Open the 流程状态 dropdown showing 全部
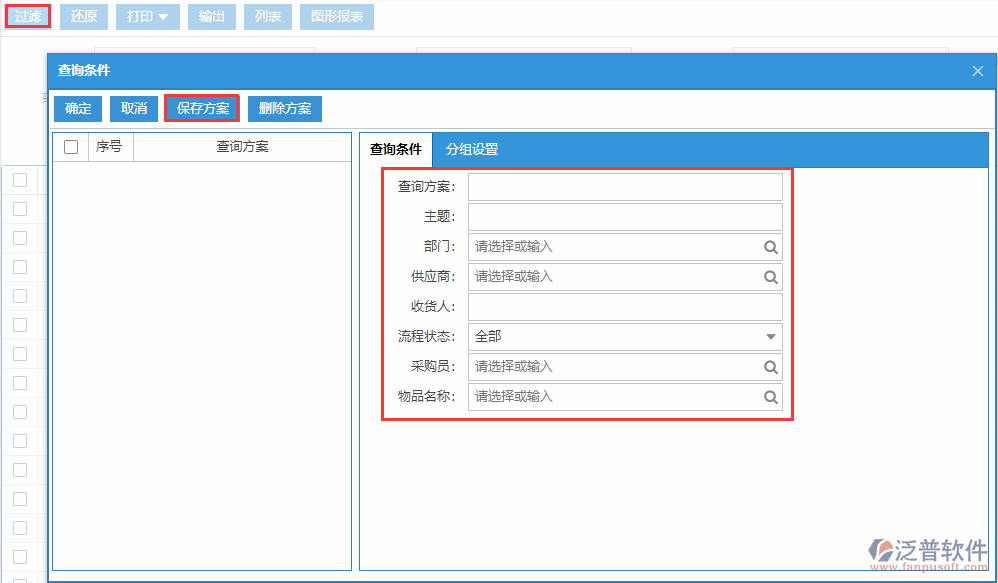This screenshot has width=998, height=583. tap(770, 336)
